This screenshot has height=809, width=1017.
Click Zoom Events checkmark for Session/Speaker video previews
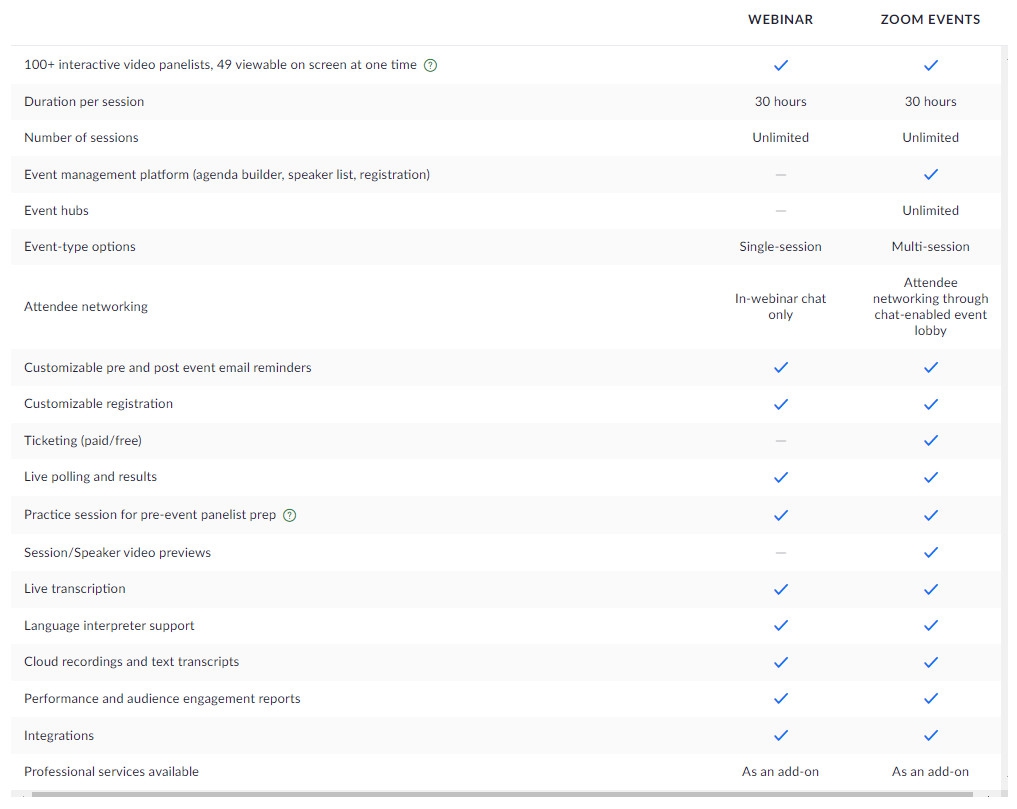pyautogui.click(x=931, y=552)
